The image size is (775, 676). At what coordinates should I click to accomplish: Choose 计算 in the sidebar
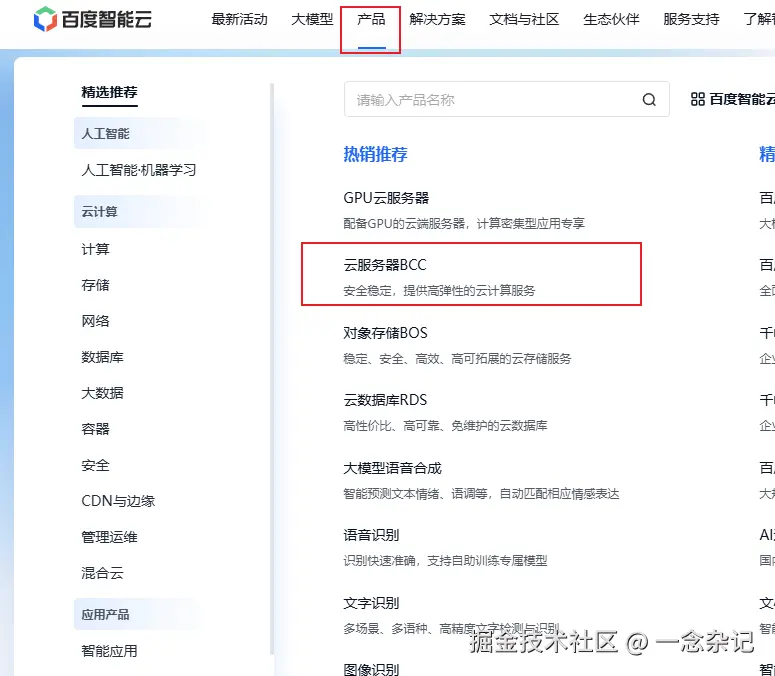pos(95,249)
